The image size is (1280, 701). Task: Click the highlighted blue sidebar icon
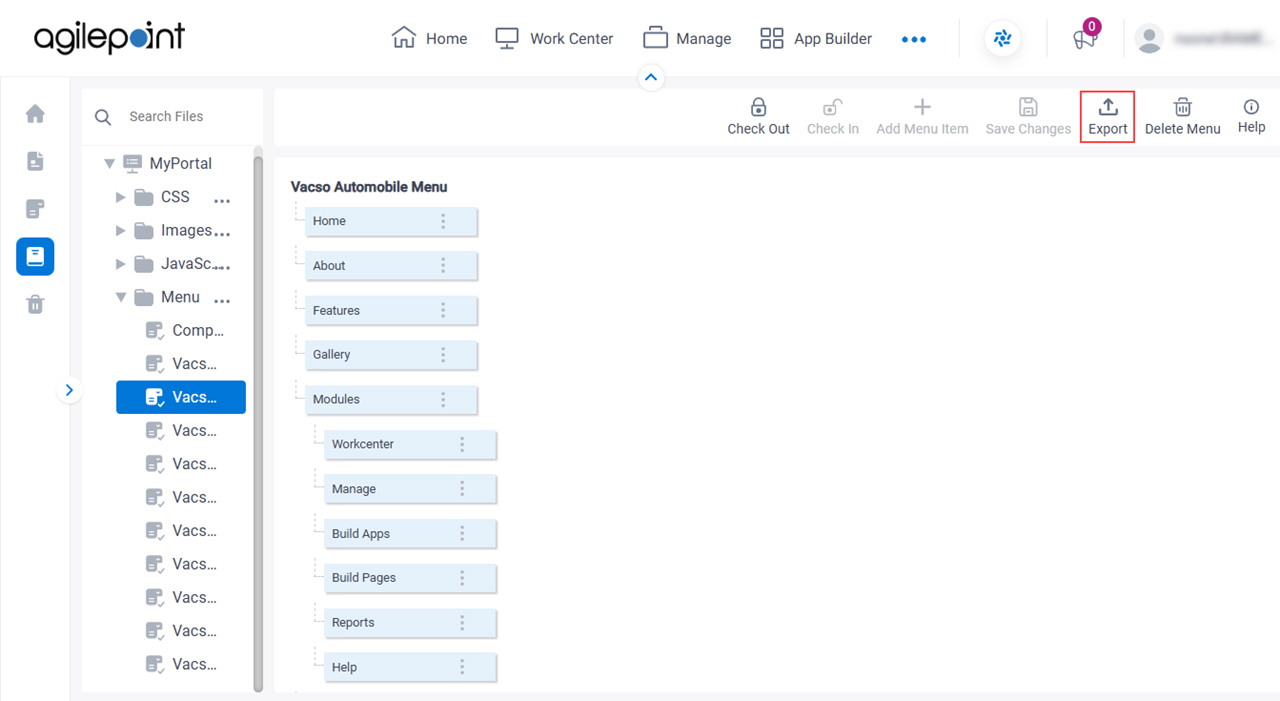pos(35,257)
